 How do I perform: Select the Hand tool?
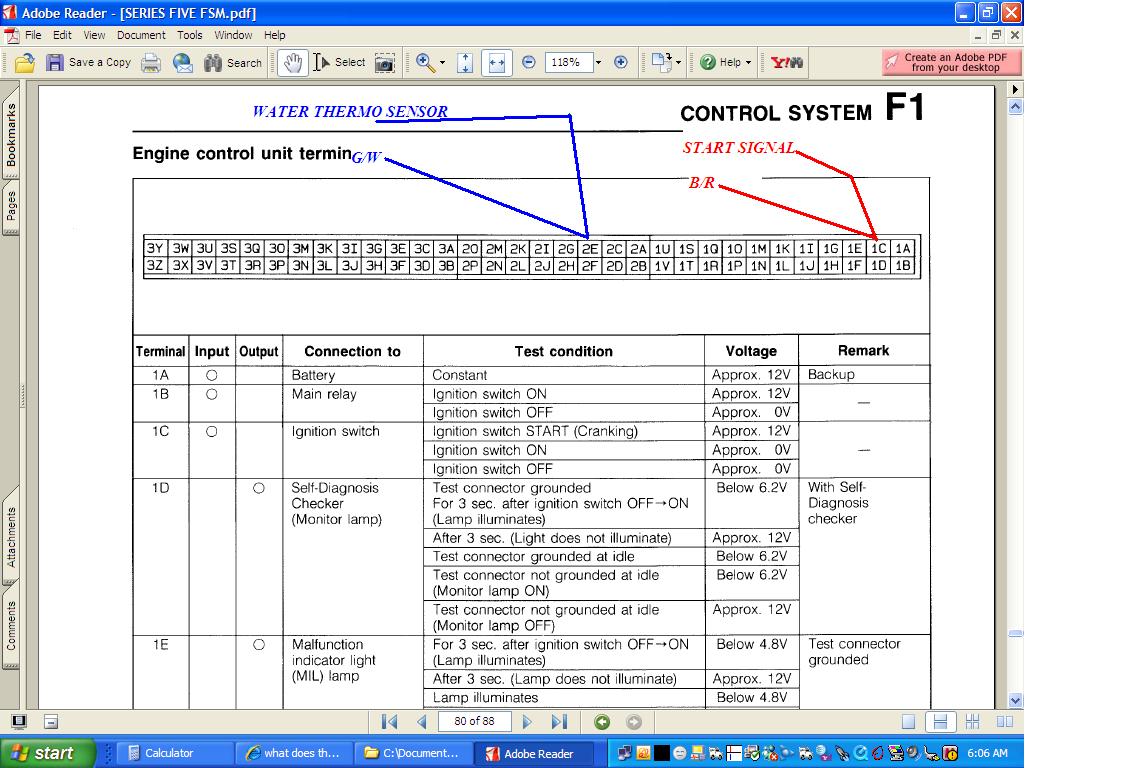click(x=291, y=63)
